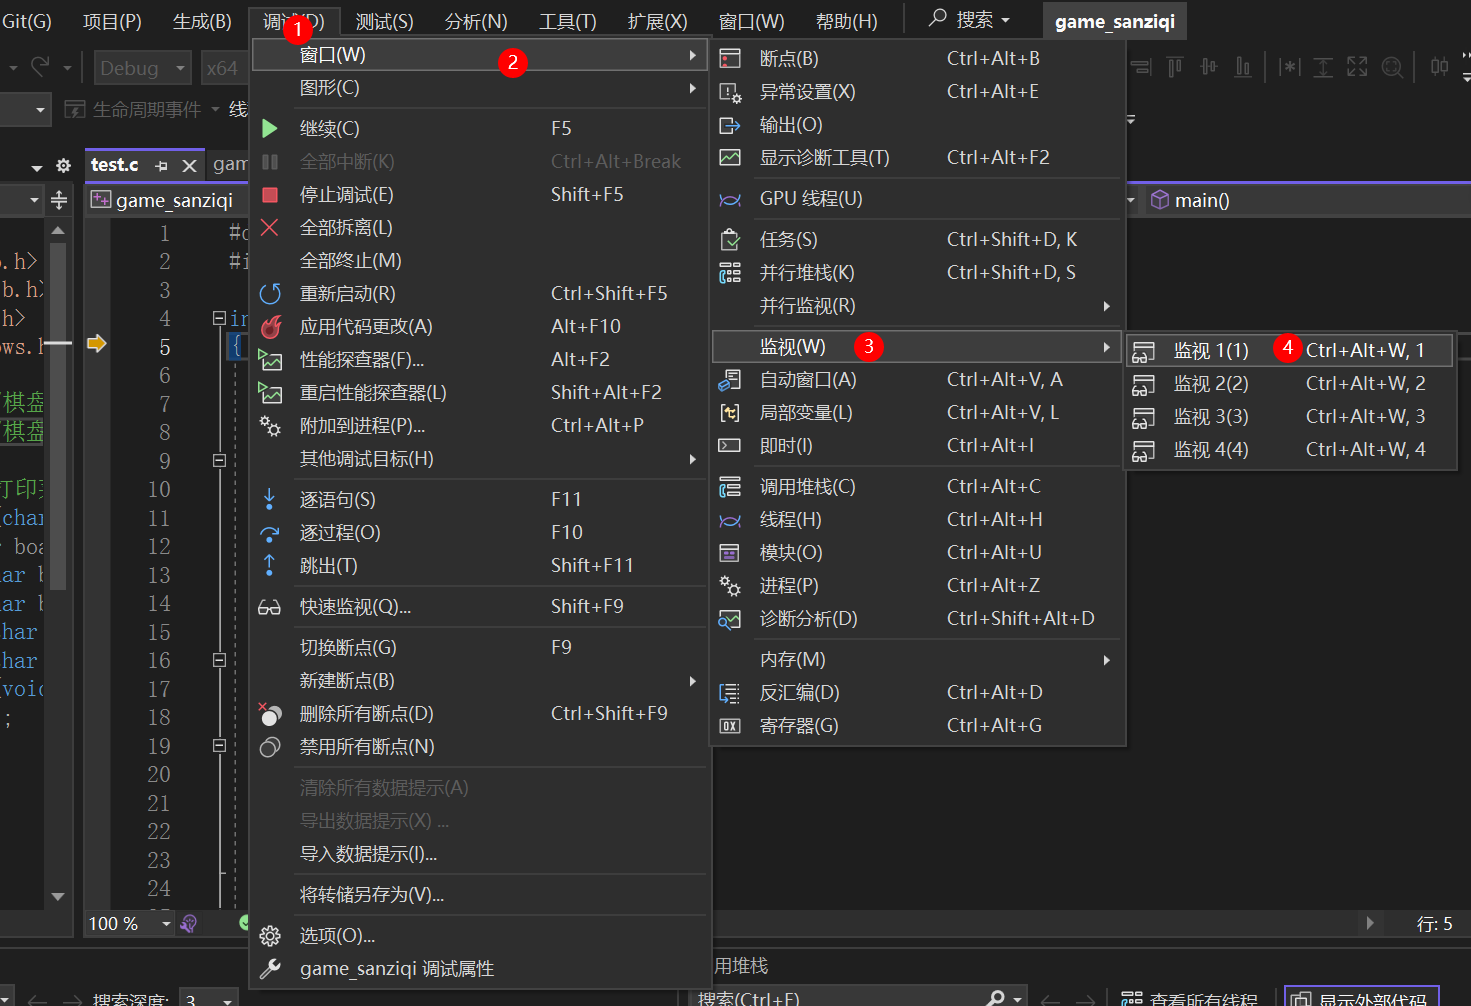Collapse the code fold at line 9
1471x1006 pixels.
pyautogui.click(x=219, y=461)
